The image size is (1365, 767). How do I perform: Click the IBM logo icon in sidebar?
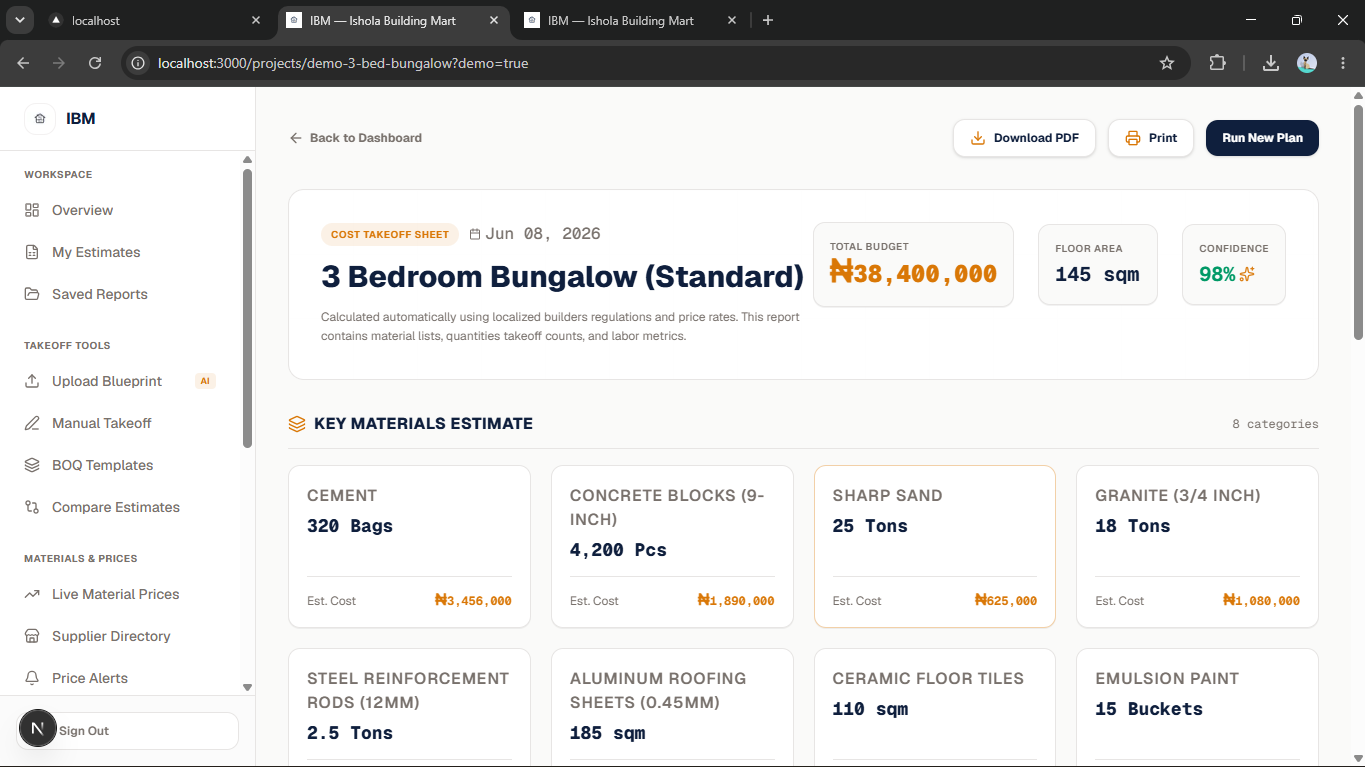pyautogui.click(x=40, y=119)
